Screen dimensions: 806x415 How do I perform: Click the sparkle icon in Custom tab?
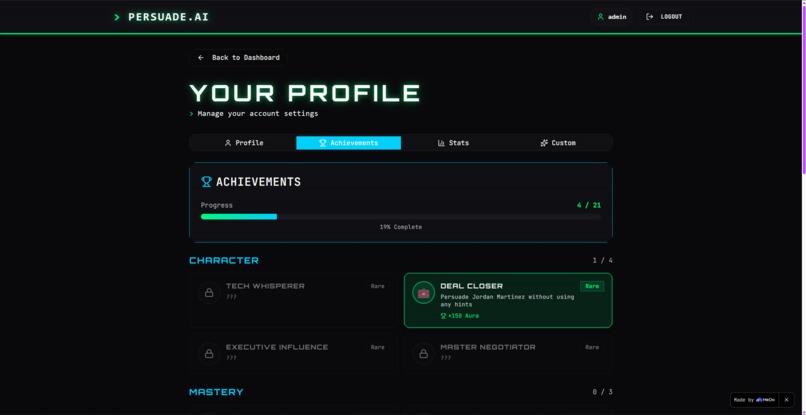coord(544,143)
